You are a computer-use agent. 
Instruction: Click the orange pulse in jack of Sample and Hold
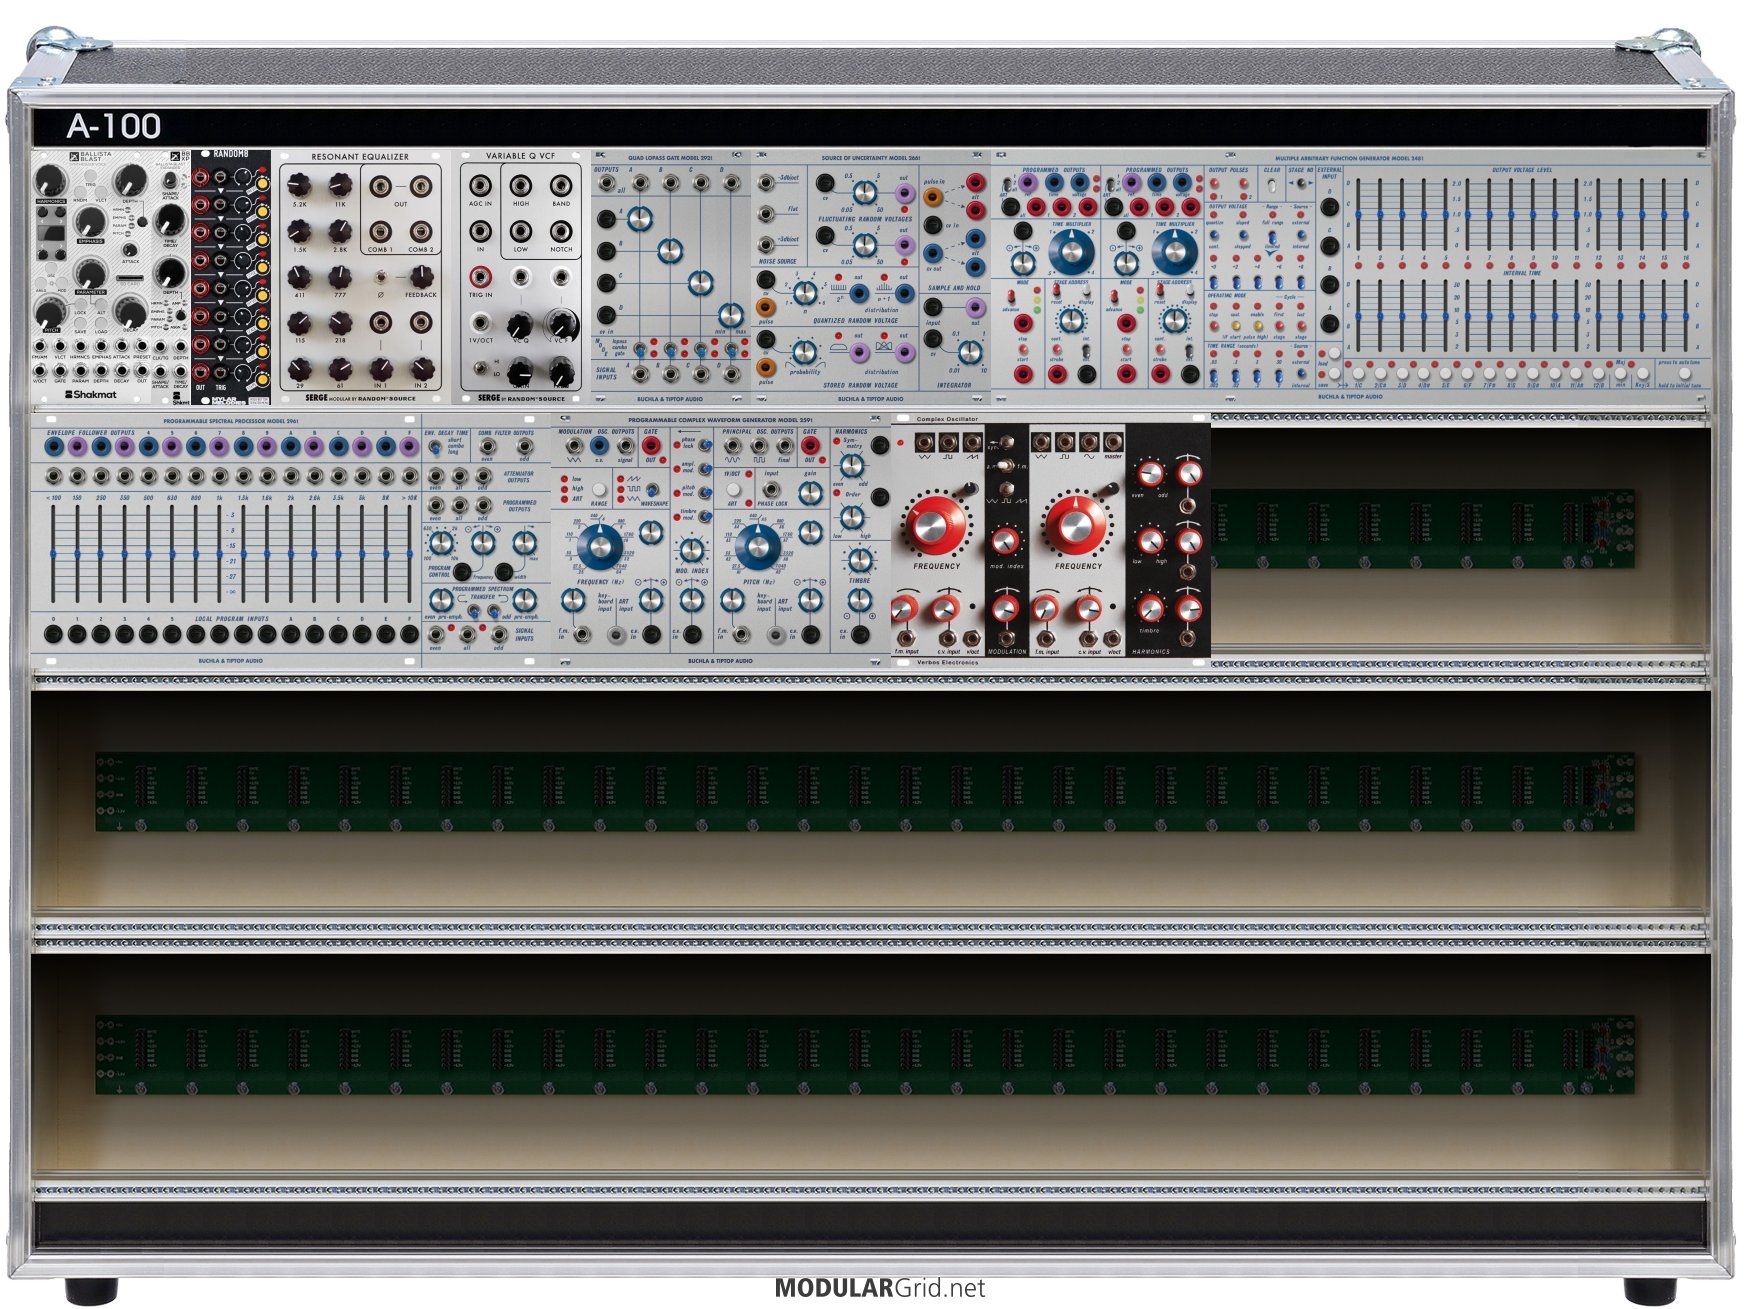[x=933, y=198]
